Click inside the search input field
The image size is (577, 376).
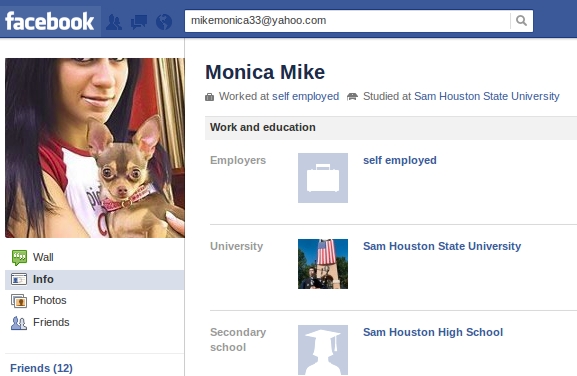347,21
